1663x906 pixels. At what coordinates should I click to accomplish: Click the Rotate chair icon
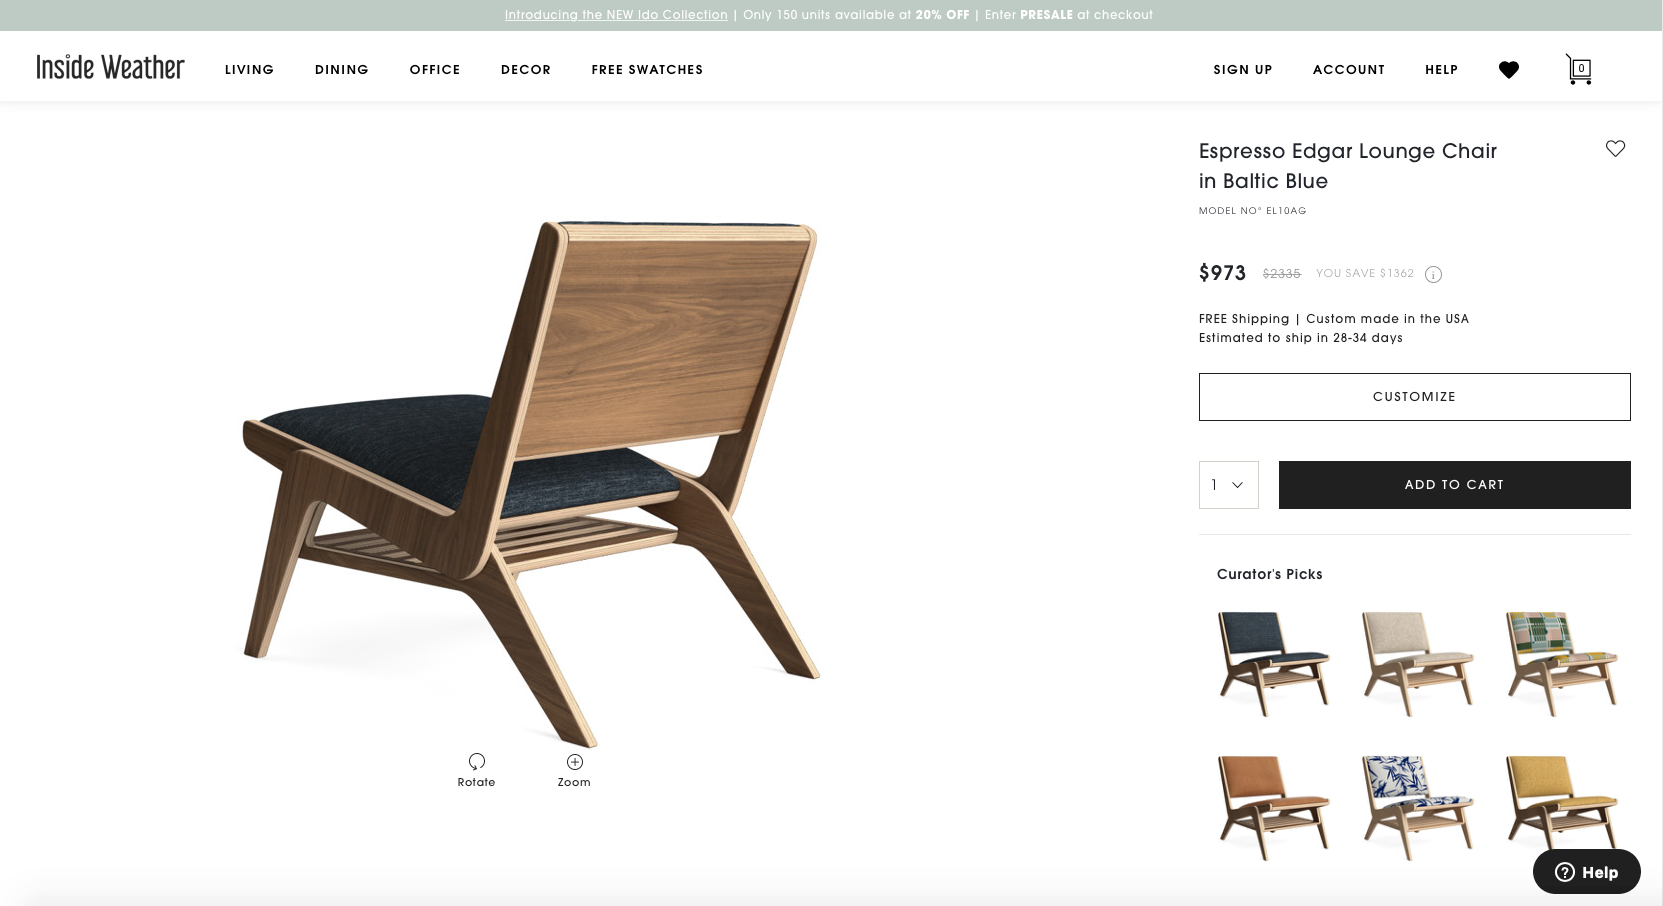tap(477, 761)
